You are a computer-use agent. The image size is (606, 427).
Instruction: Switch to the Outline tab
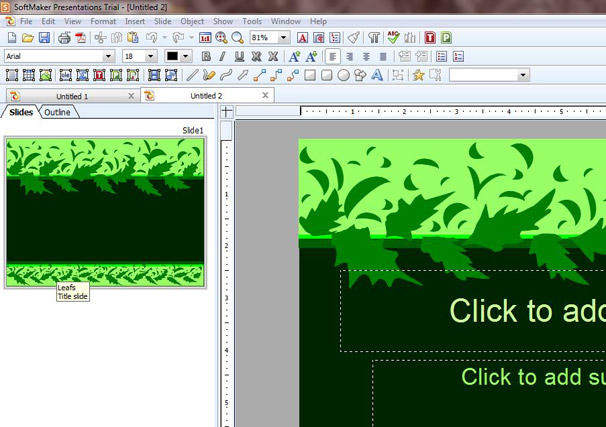click(x=57, y=112)
